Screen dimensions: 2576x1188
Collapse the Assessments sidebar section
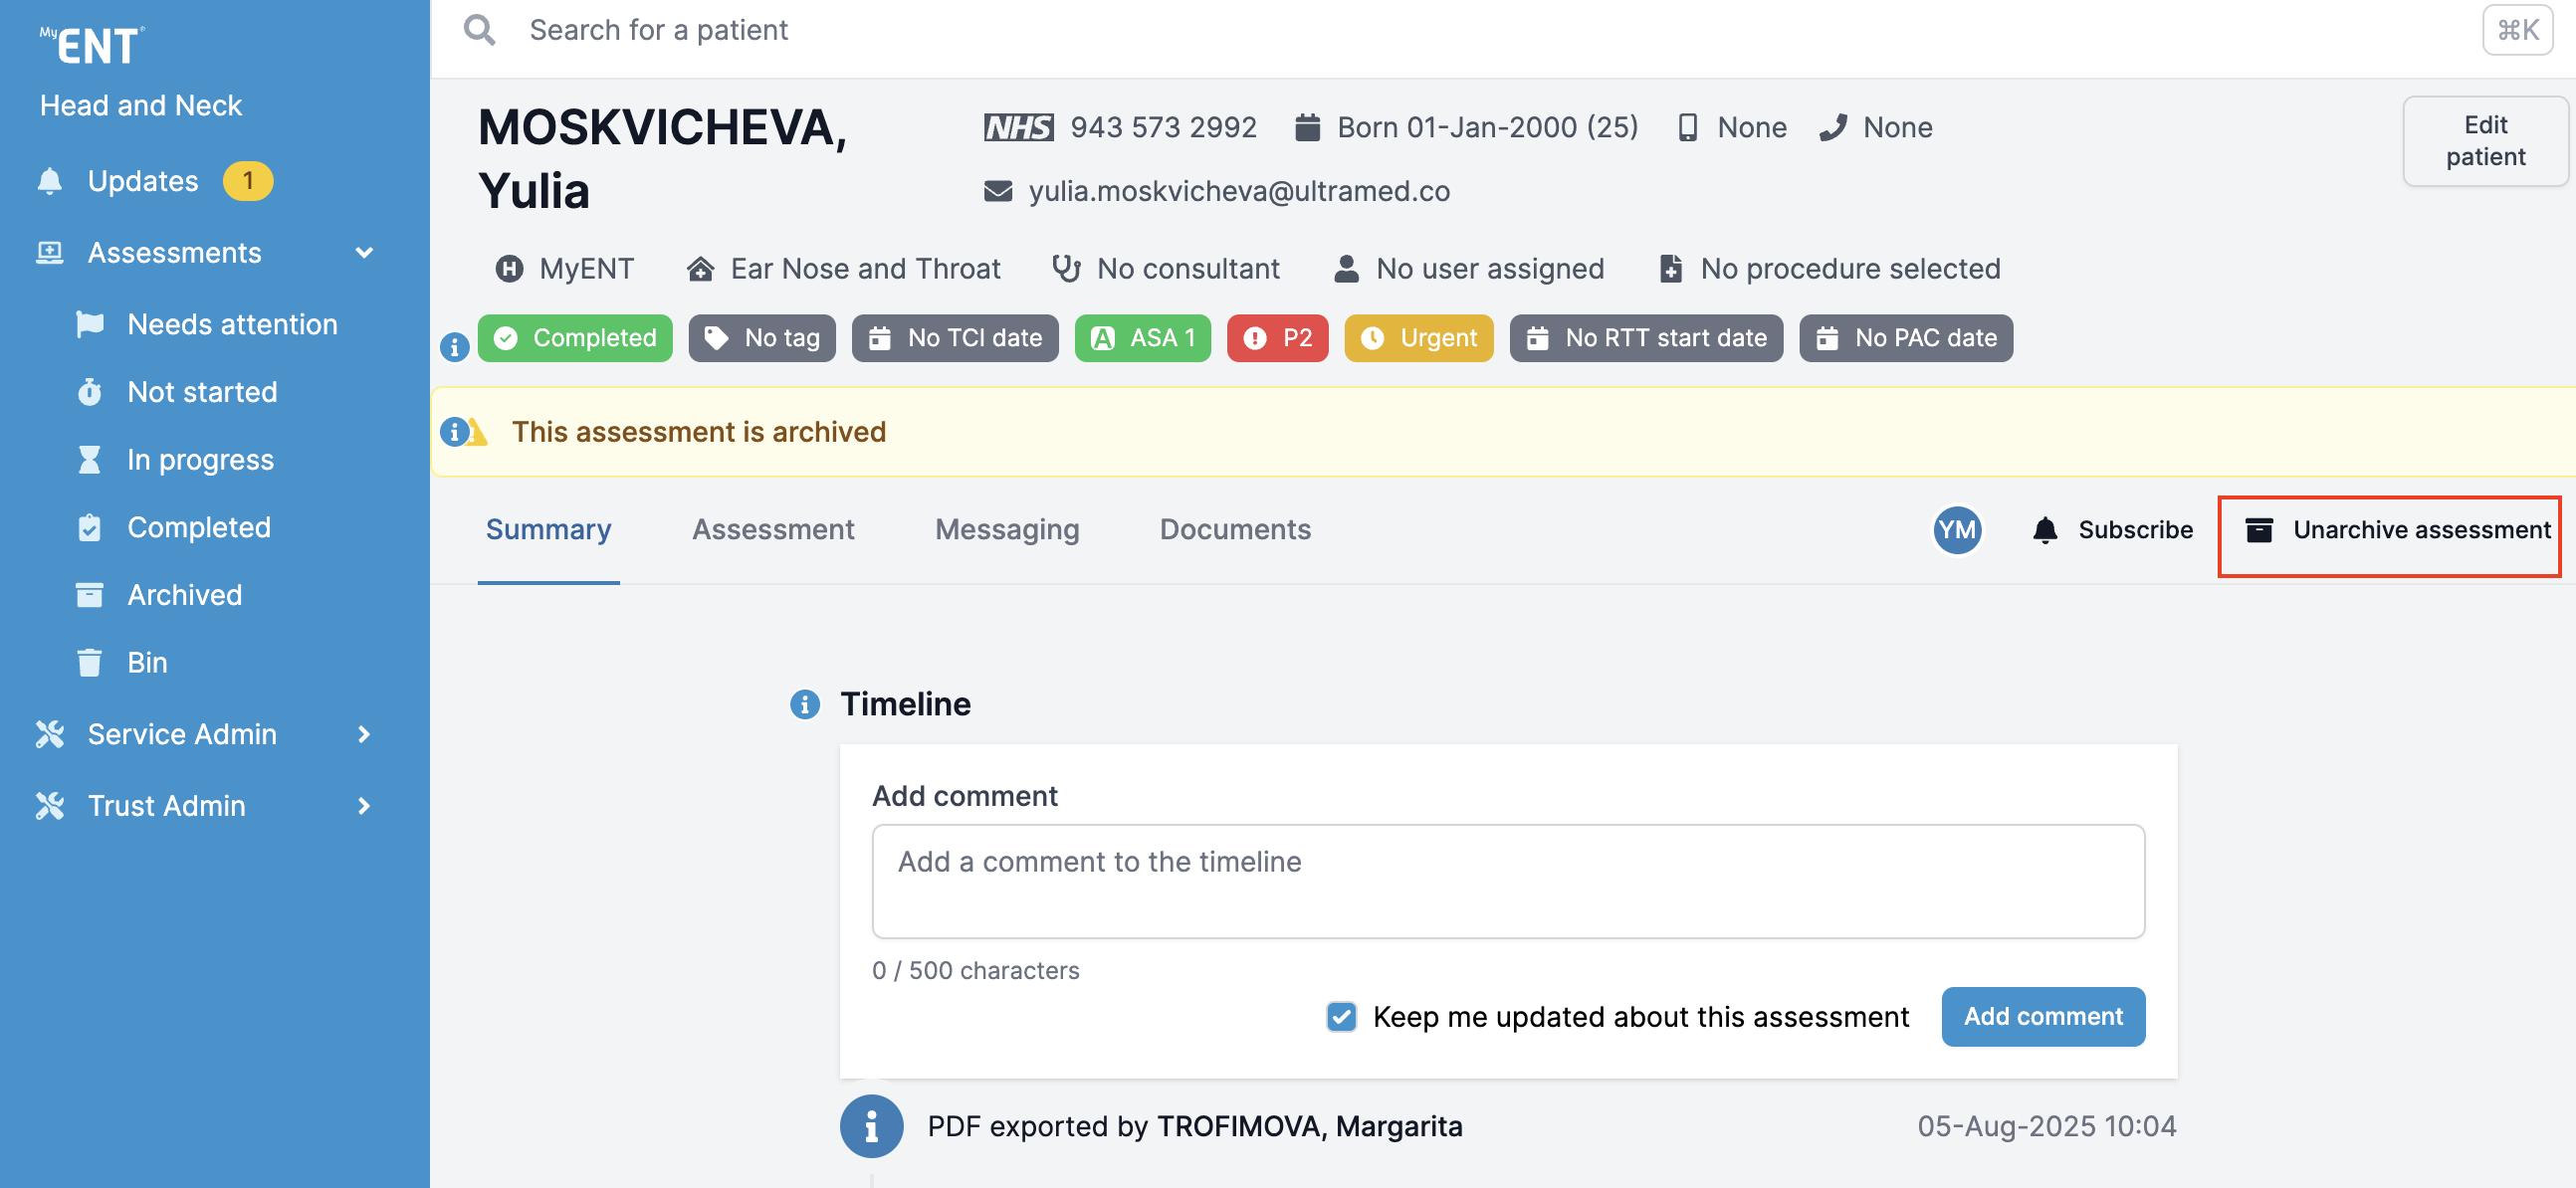coord(364,253)
